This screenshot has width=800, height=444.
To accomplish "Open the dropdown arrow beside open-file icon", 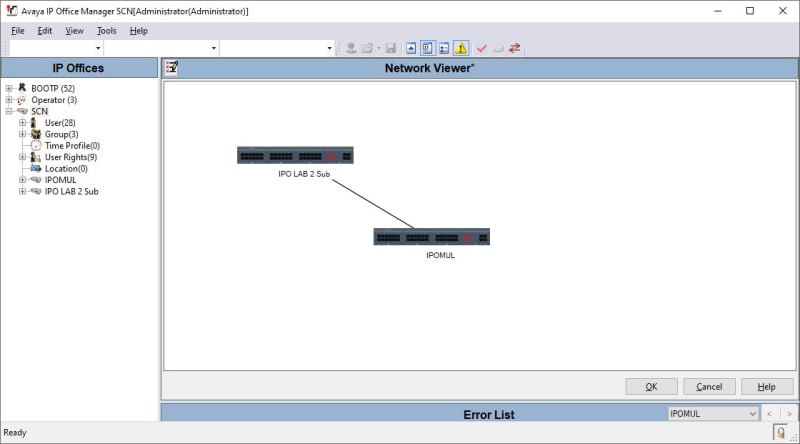I will (x=379, y=48).
